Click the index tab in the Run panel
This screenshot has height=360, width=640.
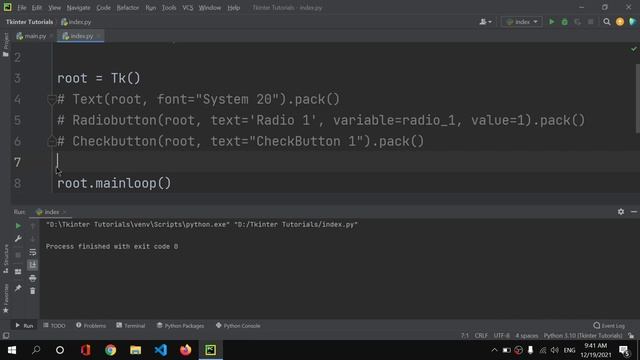pyautogui.click(x=51, y=212)
